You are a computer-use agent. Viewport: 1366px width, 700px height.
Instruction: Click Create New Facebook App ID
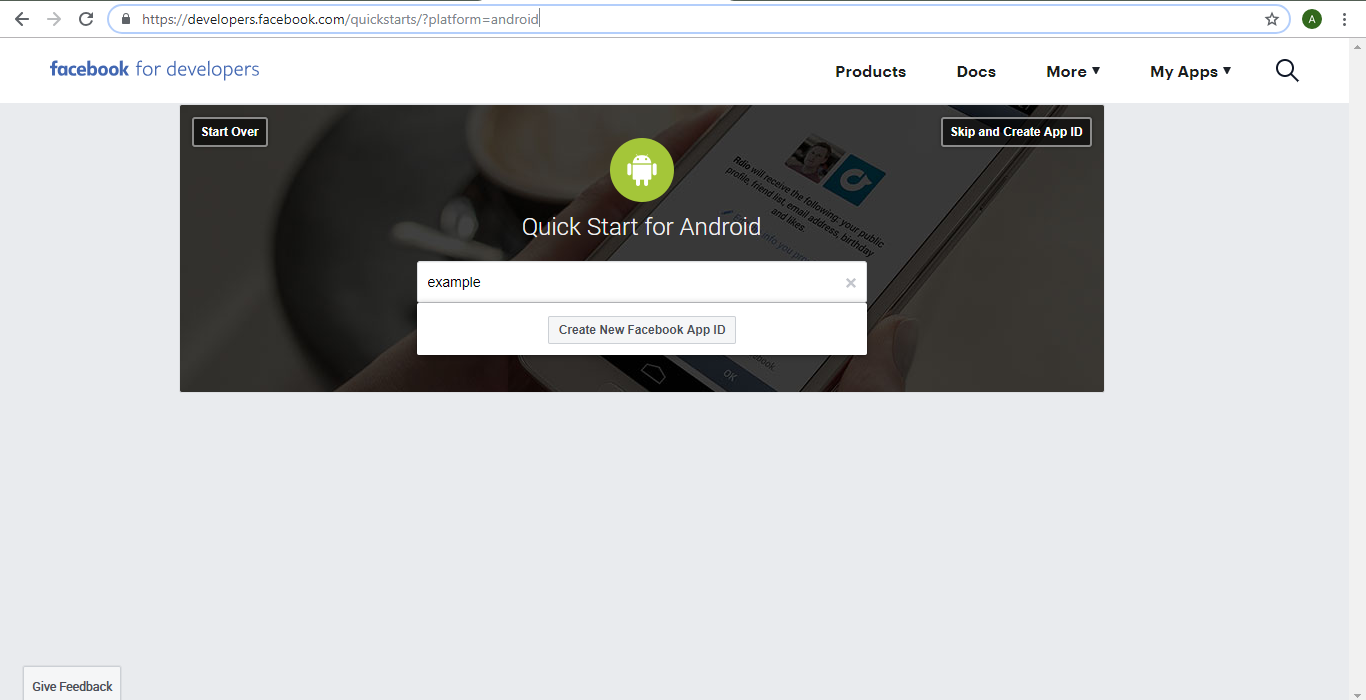click(642, 330)
